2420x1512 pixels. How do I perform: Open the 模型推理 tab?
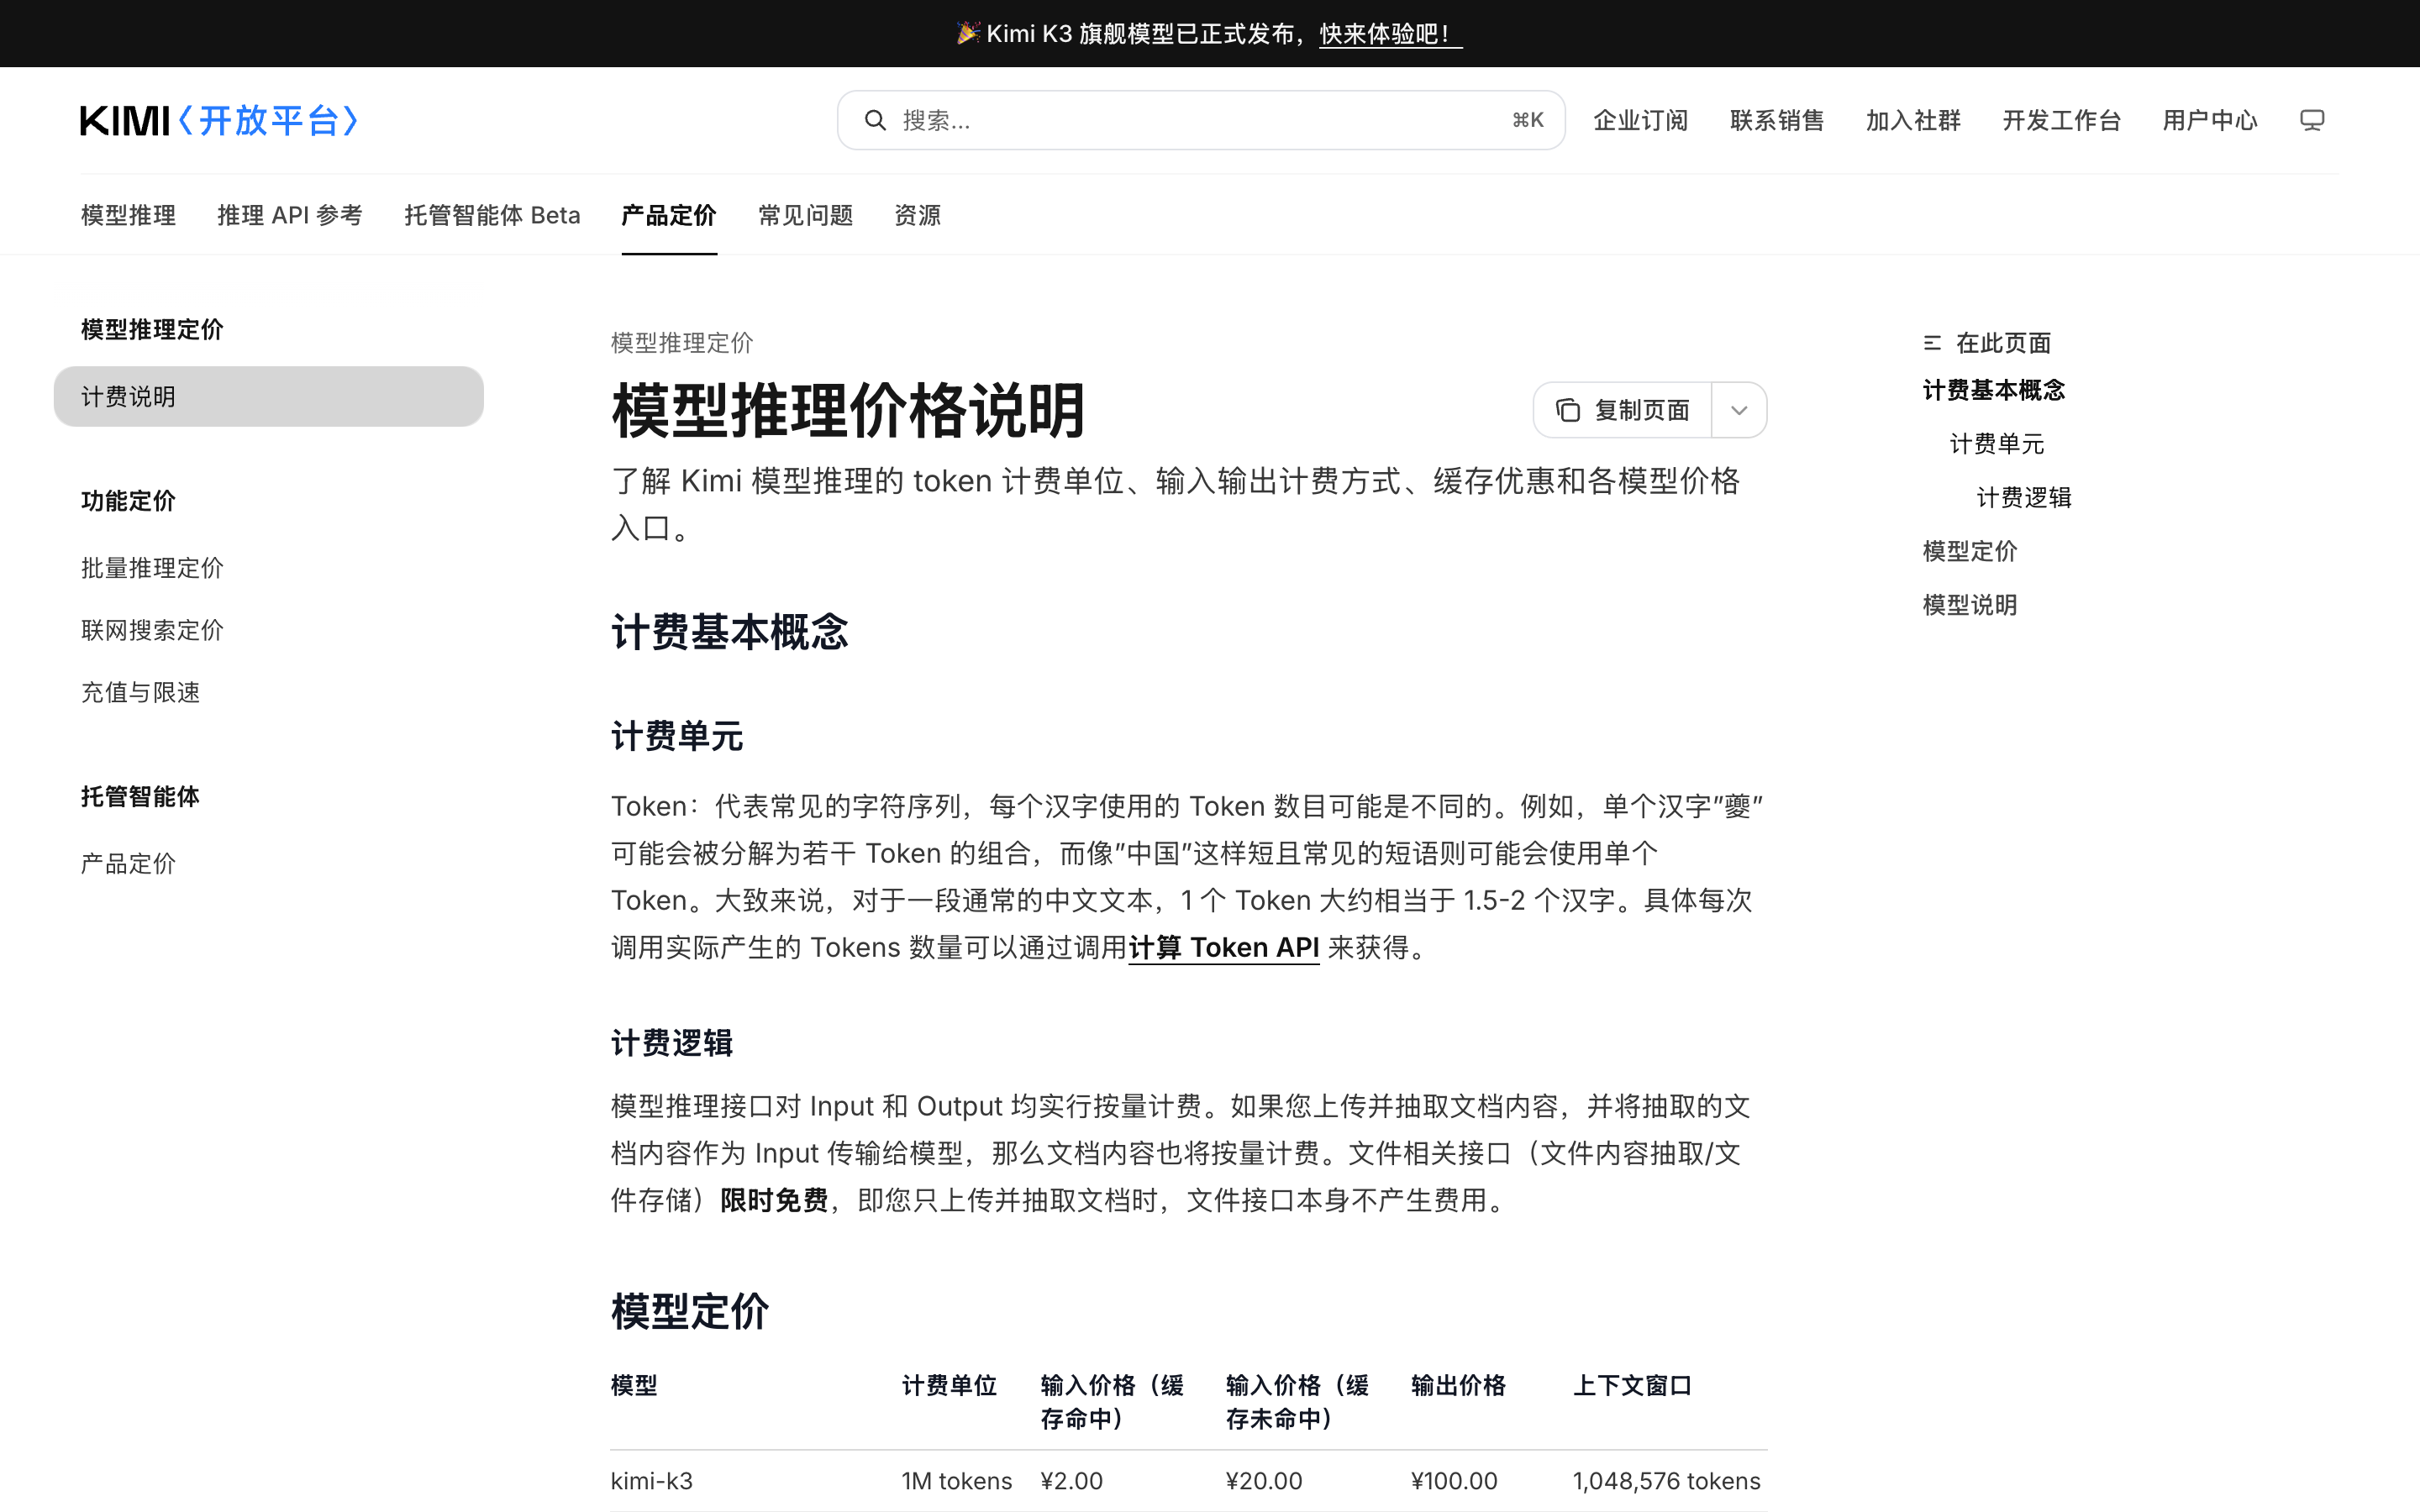tap(128, 215)
